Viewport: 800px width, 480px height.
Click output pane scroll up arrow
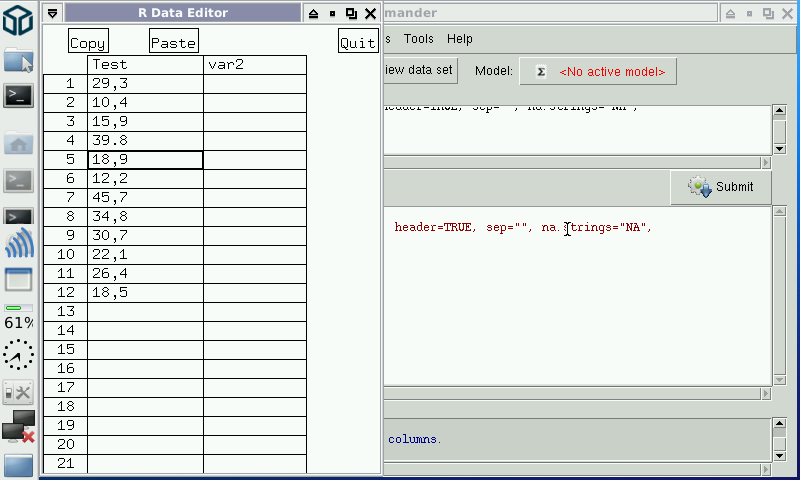pos(780,212)
